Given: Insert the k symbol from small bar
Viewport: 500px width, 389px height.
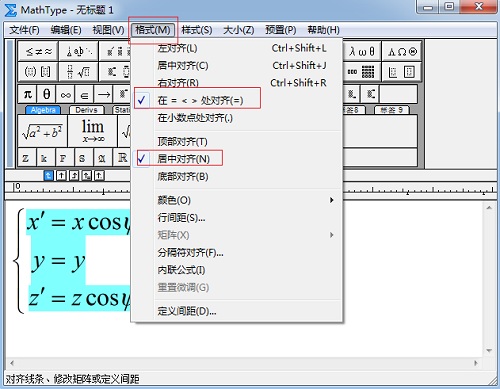Looking at the screenshot, I should pos(44,158).
